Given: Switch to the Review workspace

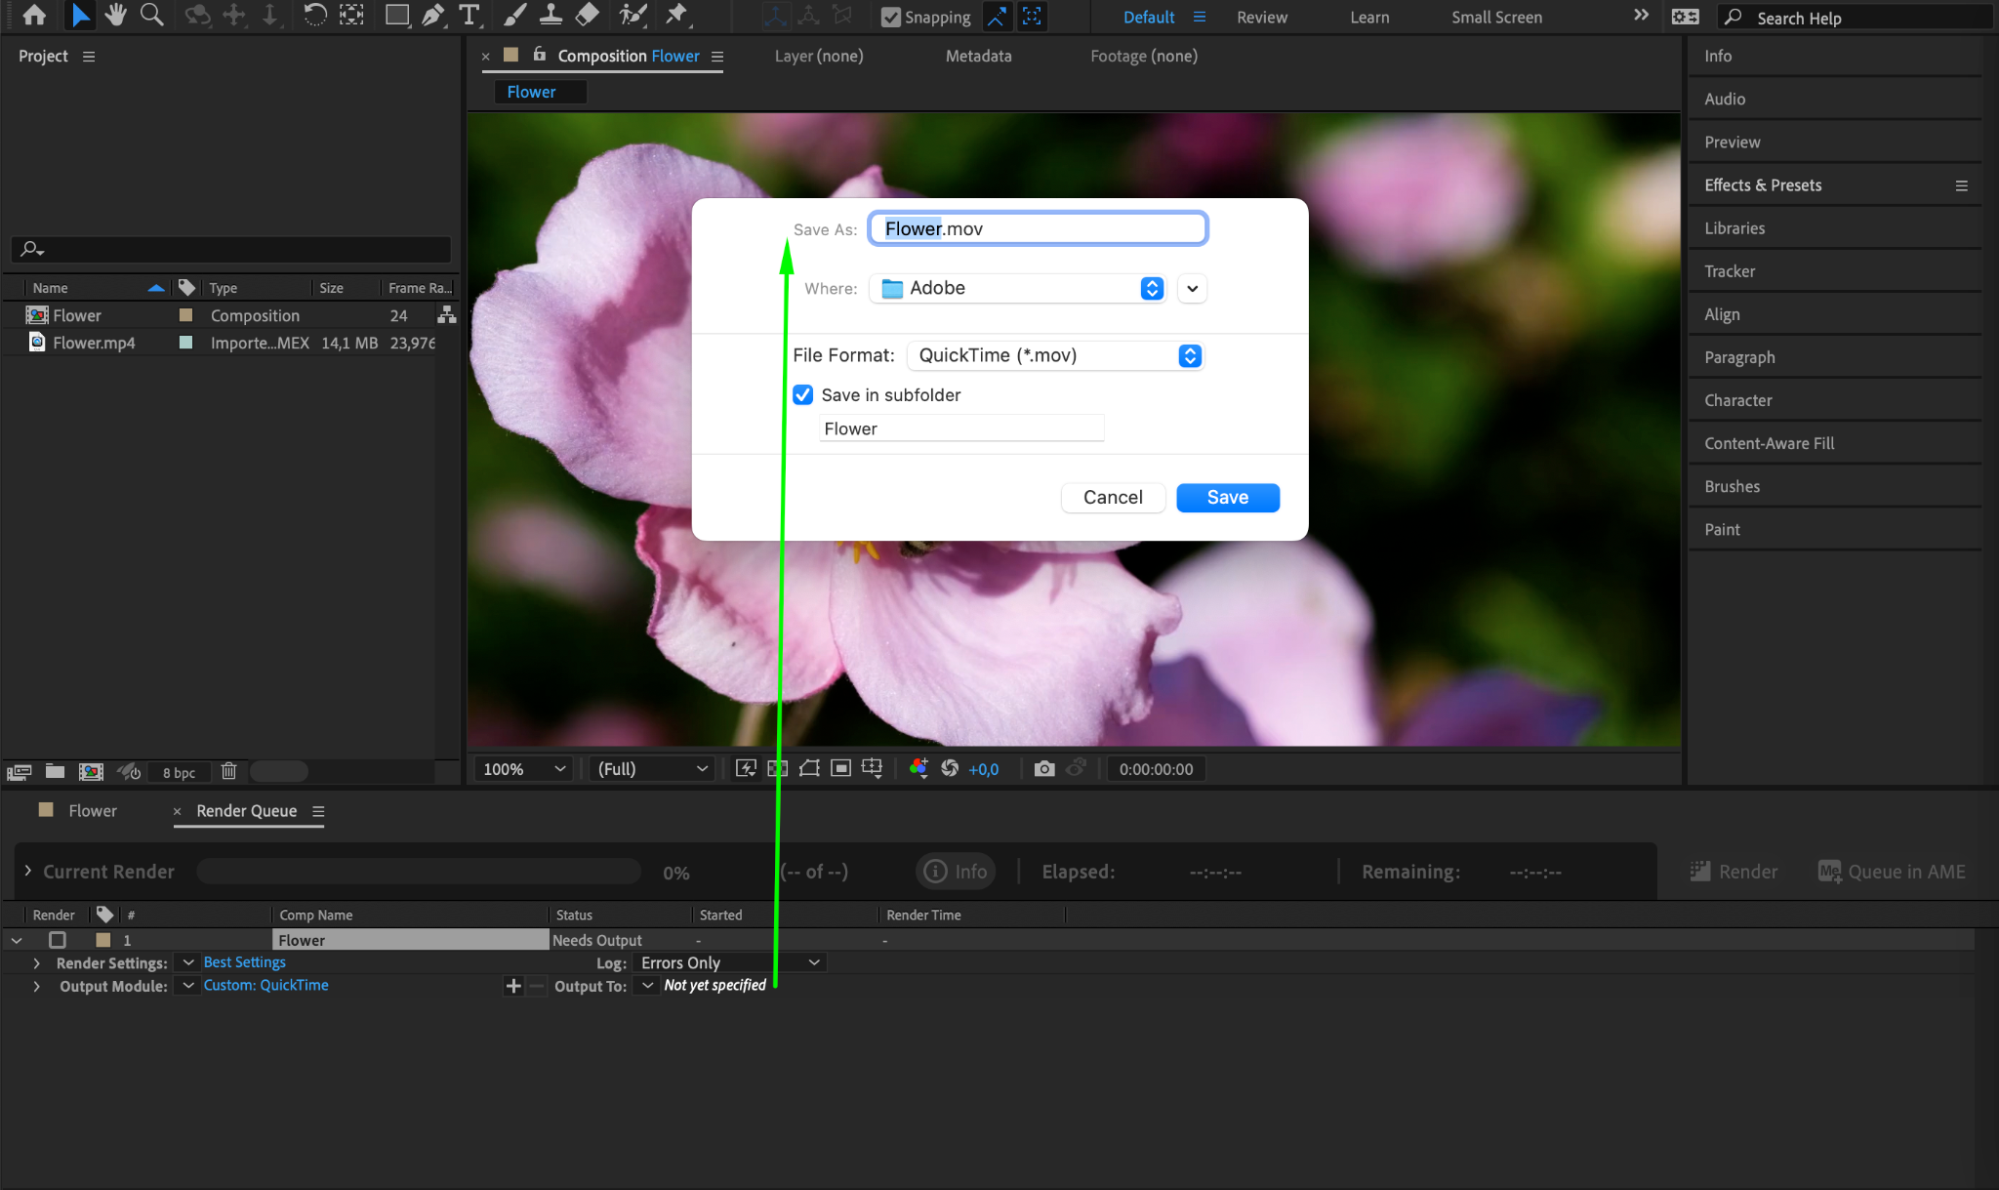Looking at the screenshot, I should [x=1261, y=17].
